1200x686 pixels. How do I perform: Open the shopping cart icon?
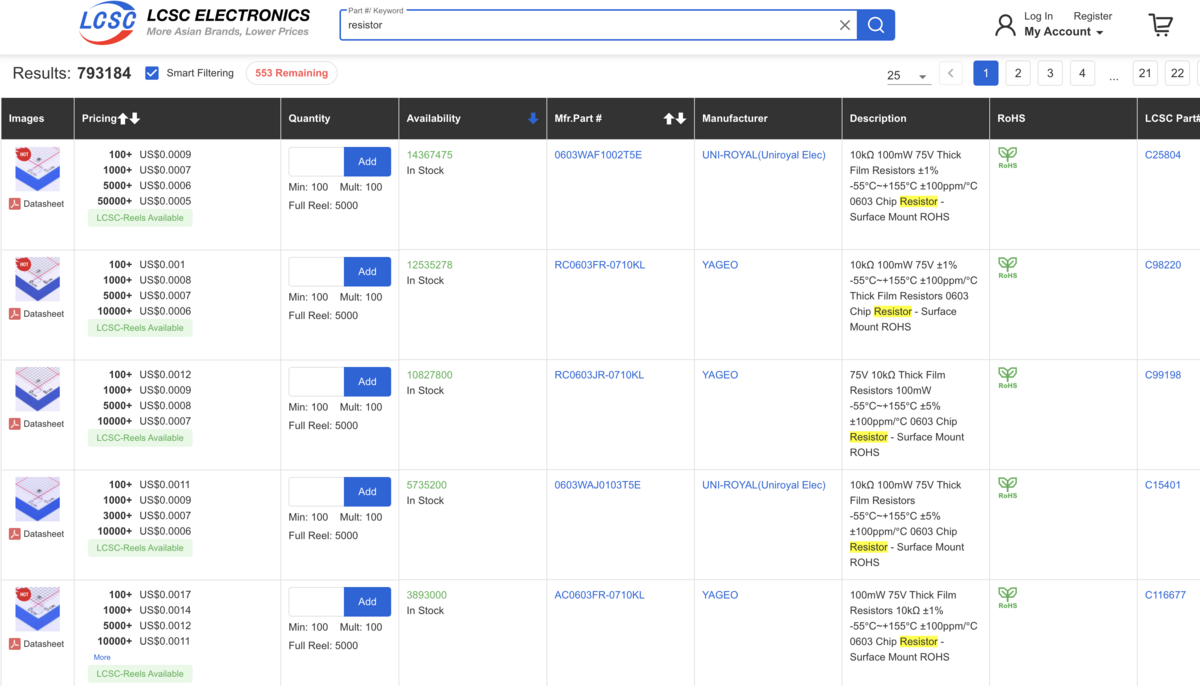tap(1160, 25)
